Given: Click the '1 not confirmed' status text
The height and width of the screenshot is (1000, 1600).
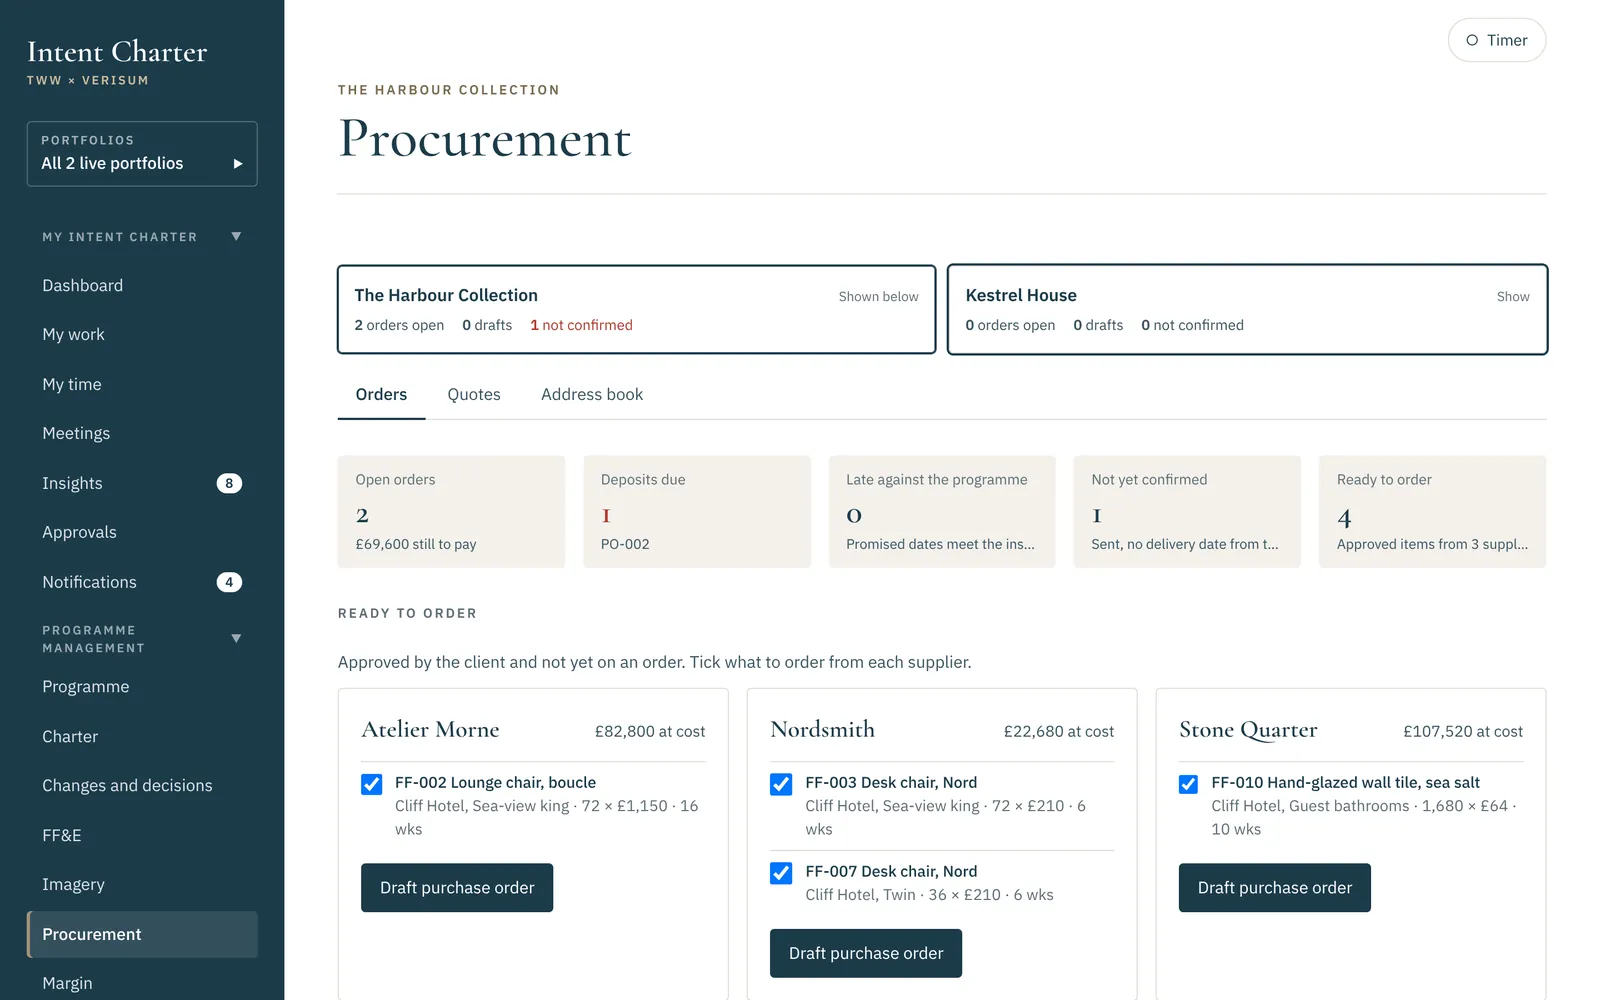Looking at the screenshot, I should point(581,325).
